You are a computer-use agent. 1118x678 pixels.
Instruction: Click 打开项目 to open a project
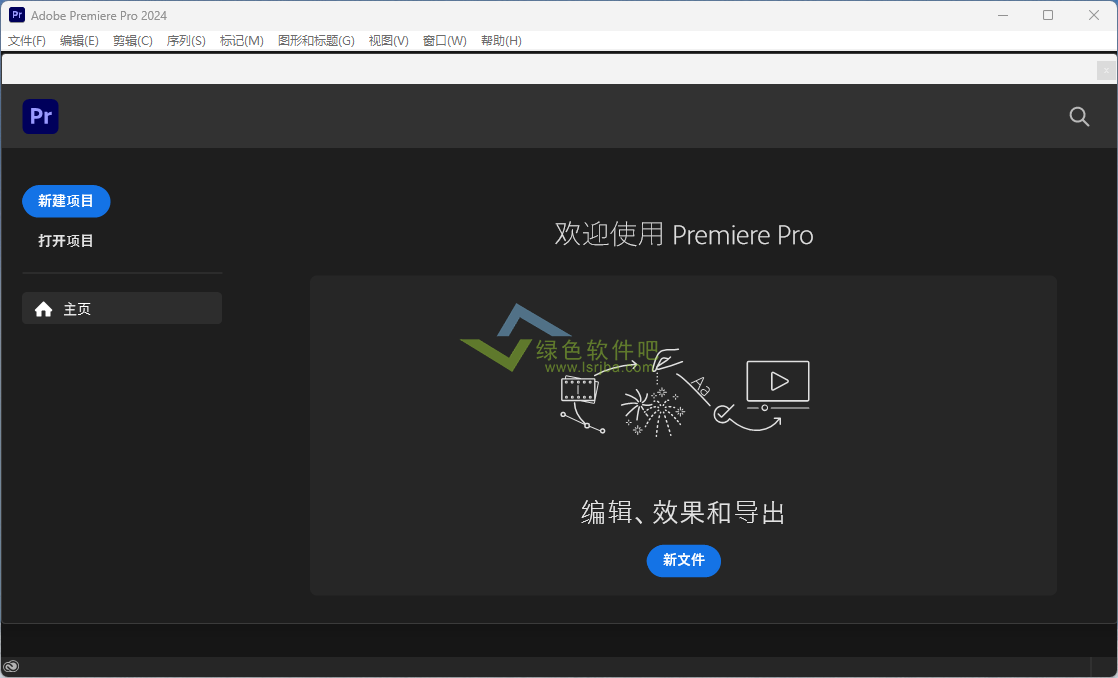[66, 241]
